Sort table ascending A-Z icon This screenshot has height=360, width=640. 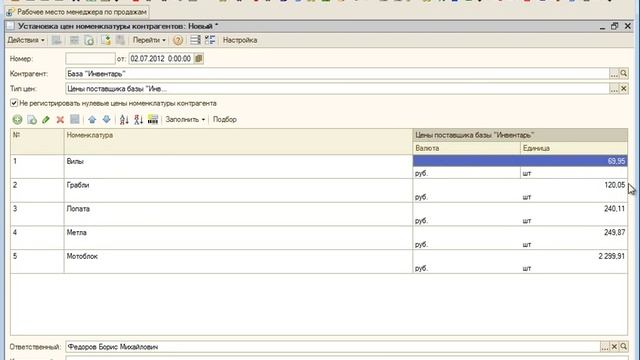[x=124, y=120]
